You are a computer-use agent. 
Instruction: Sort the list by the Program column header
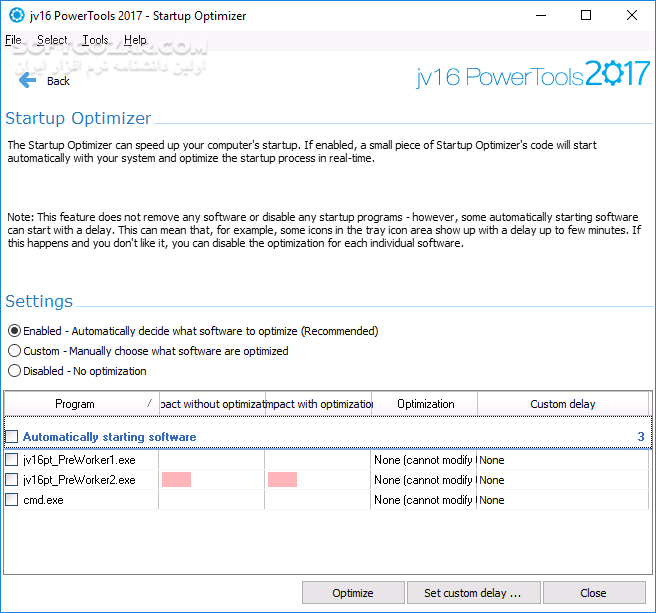75,404
